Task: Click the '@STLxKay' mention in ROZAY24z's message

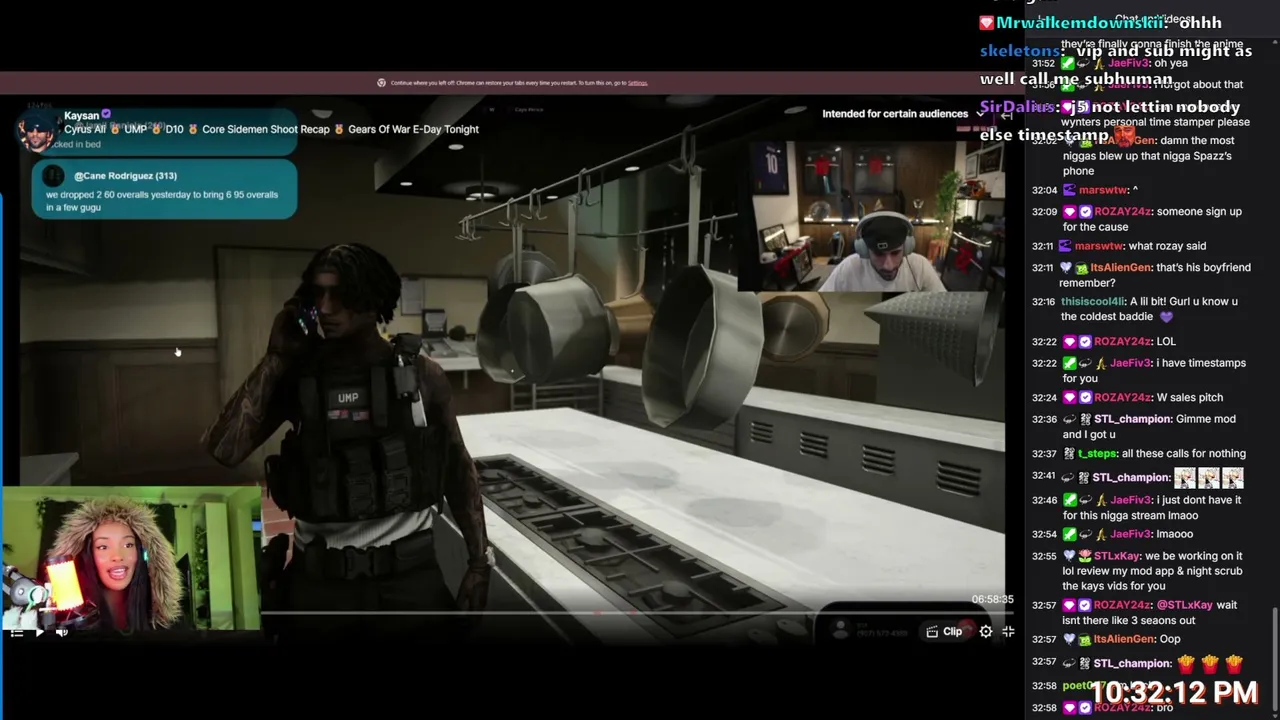Action: (1184, 606)
